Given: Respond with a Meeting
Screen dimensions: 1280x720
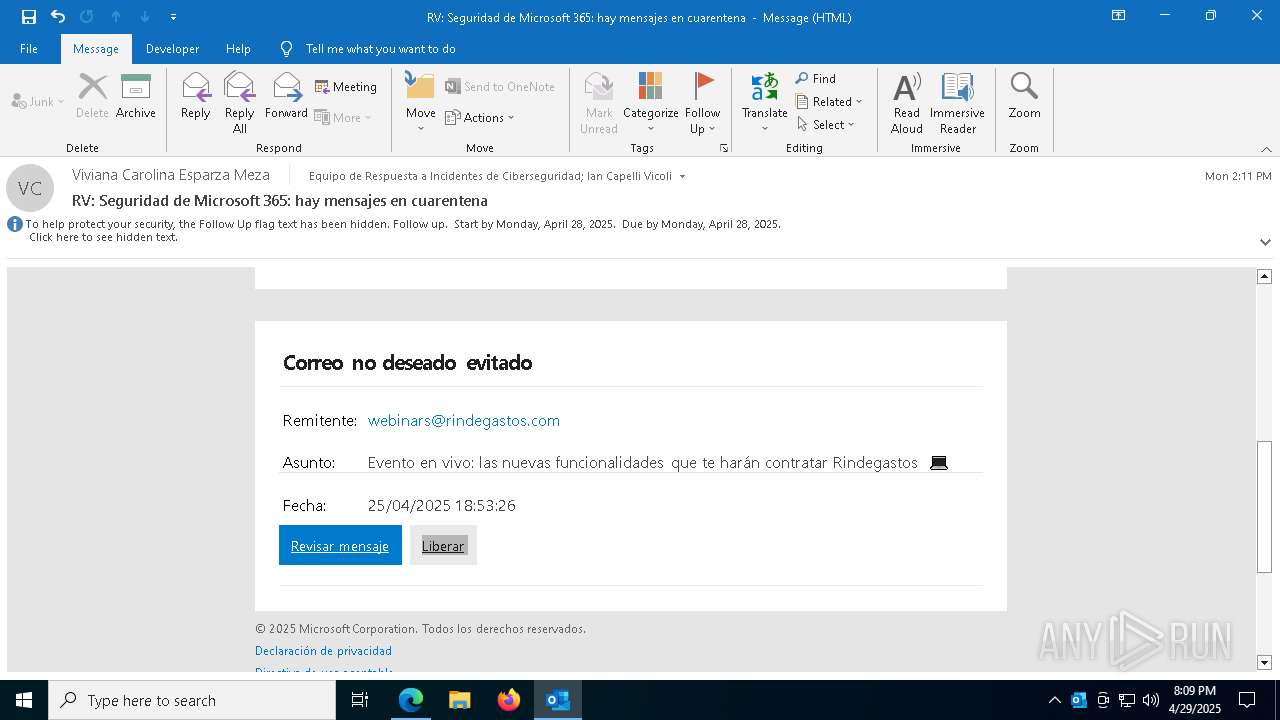Looking at the screenshot, I should [x=346, y=87].
